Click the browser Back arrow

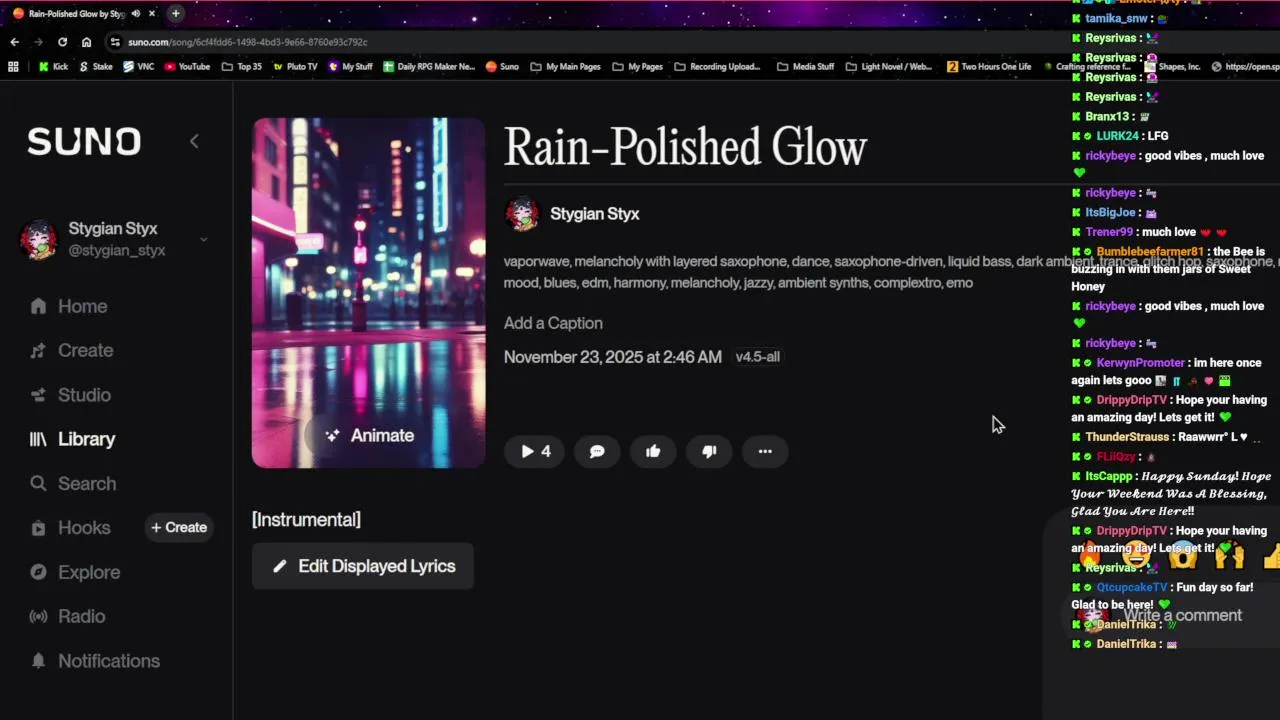coord(14,42)
